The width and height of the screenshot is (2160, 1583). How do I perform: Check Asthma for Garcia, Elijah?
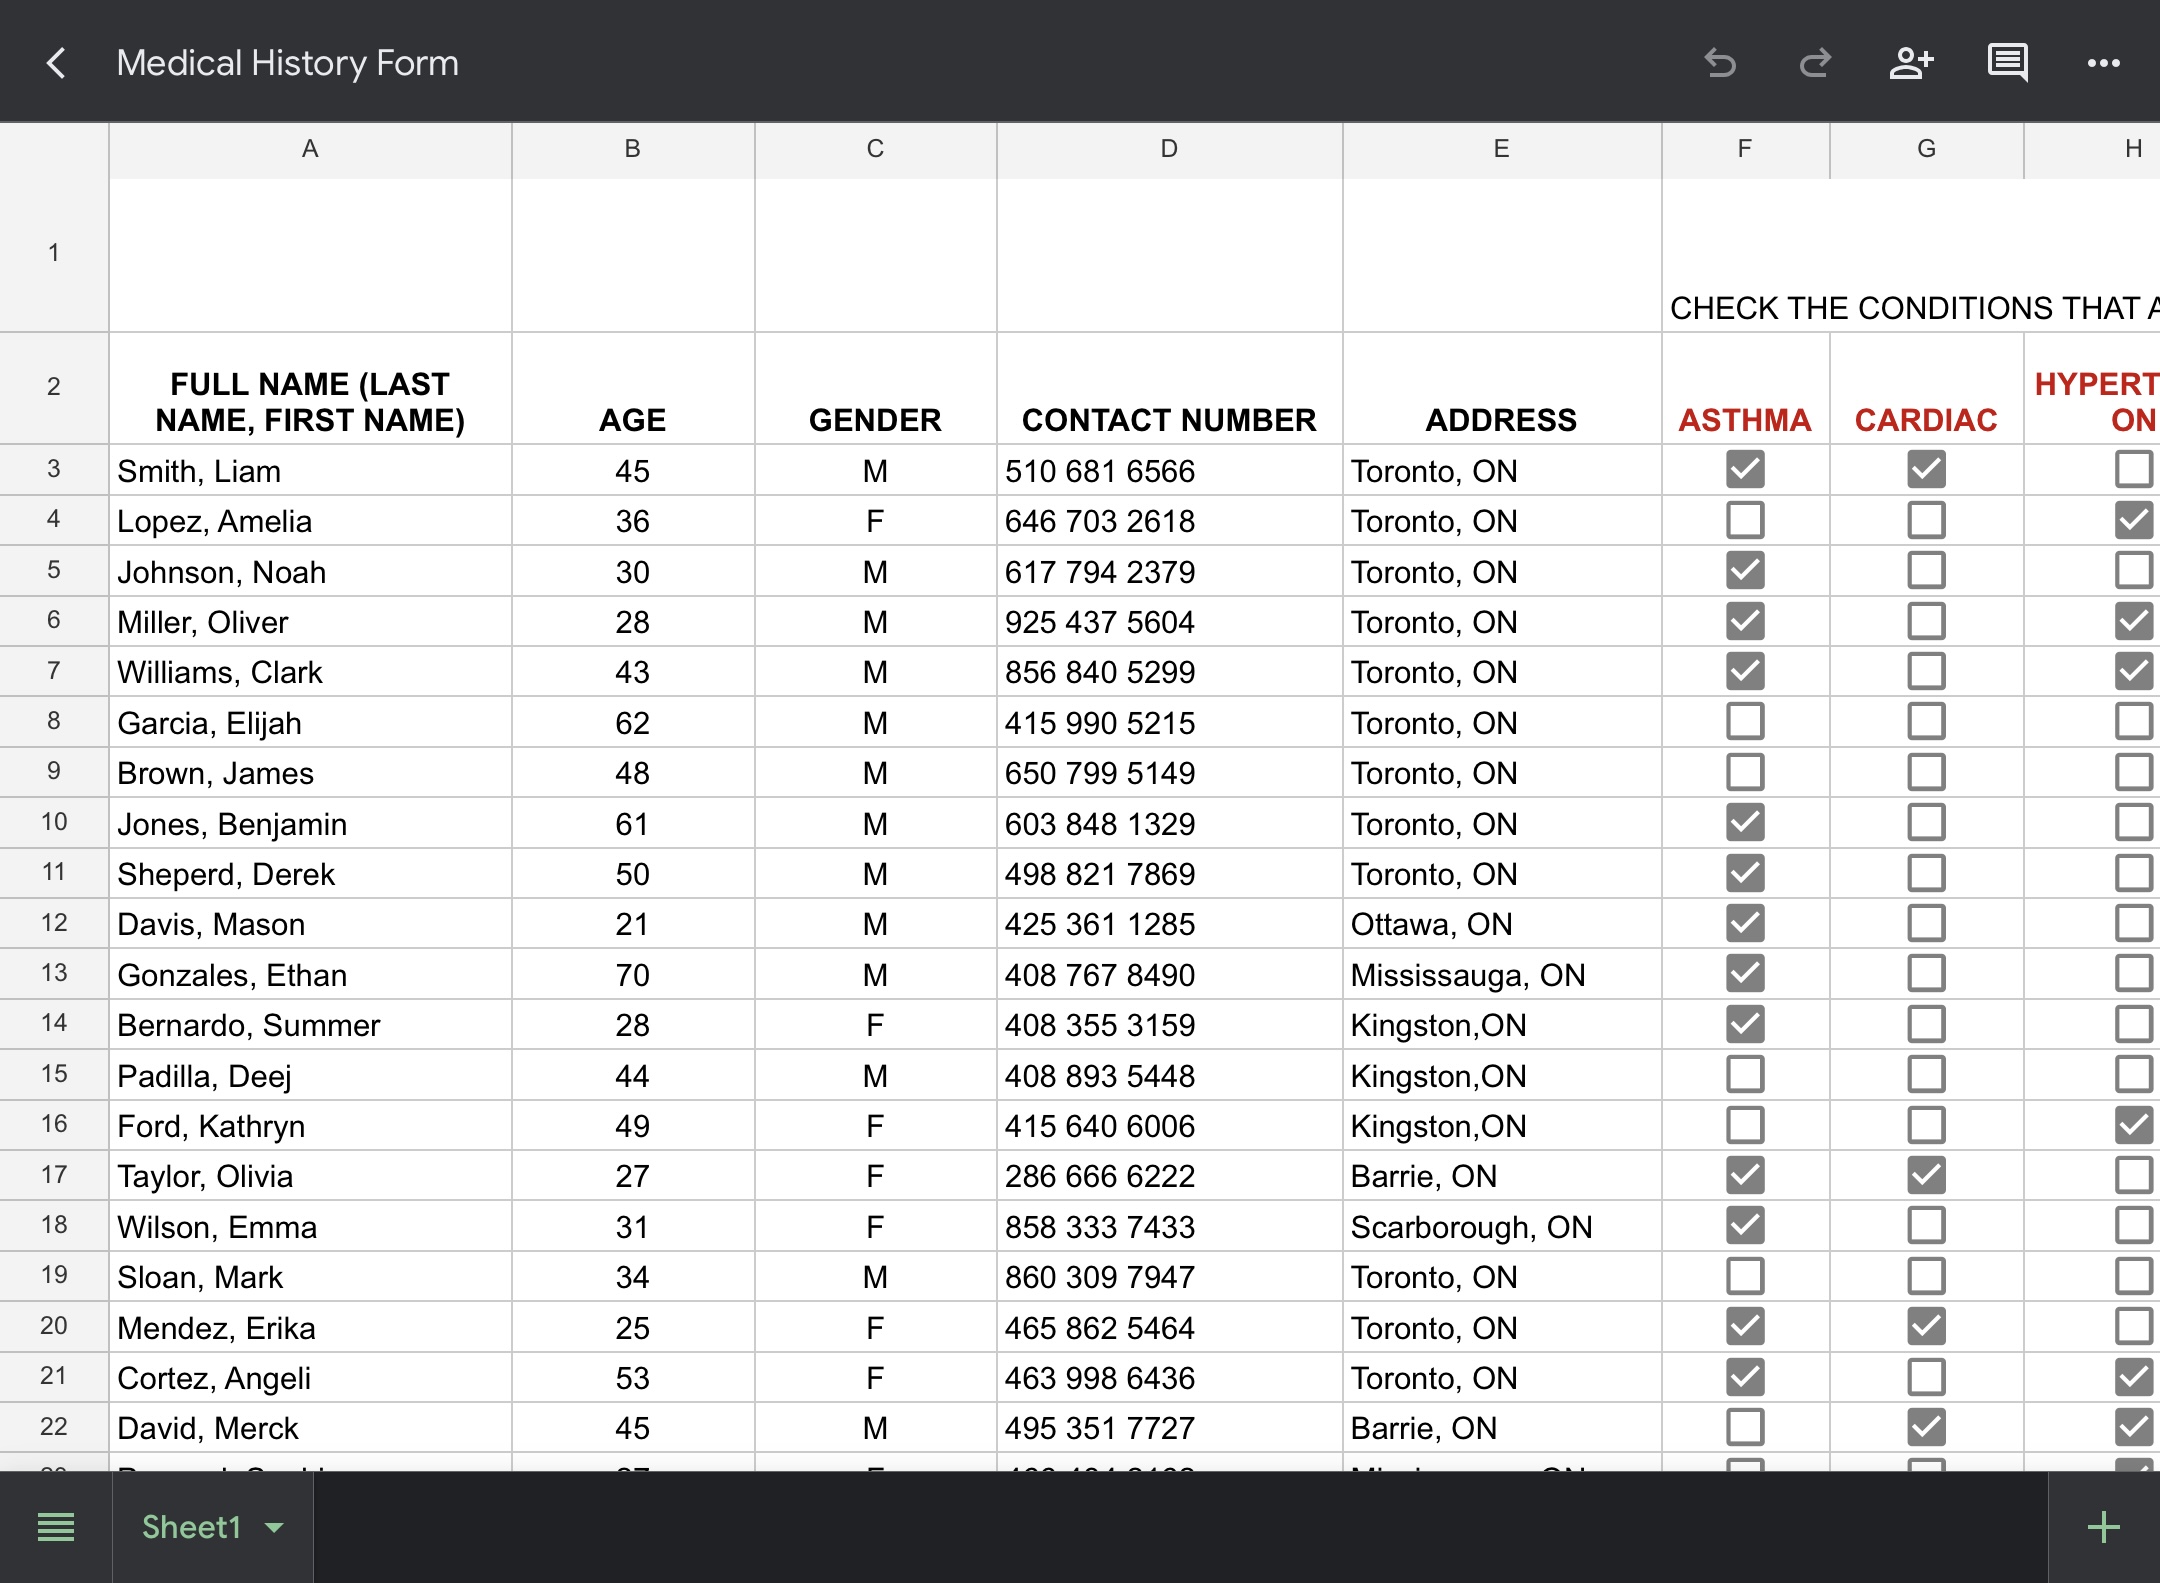point(1745,721)
